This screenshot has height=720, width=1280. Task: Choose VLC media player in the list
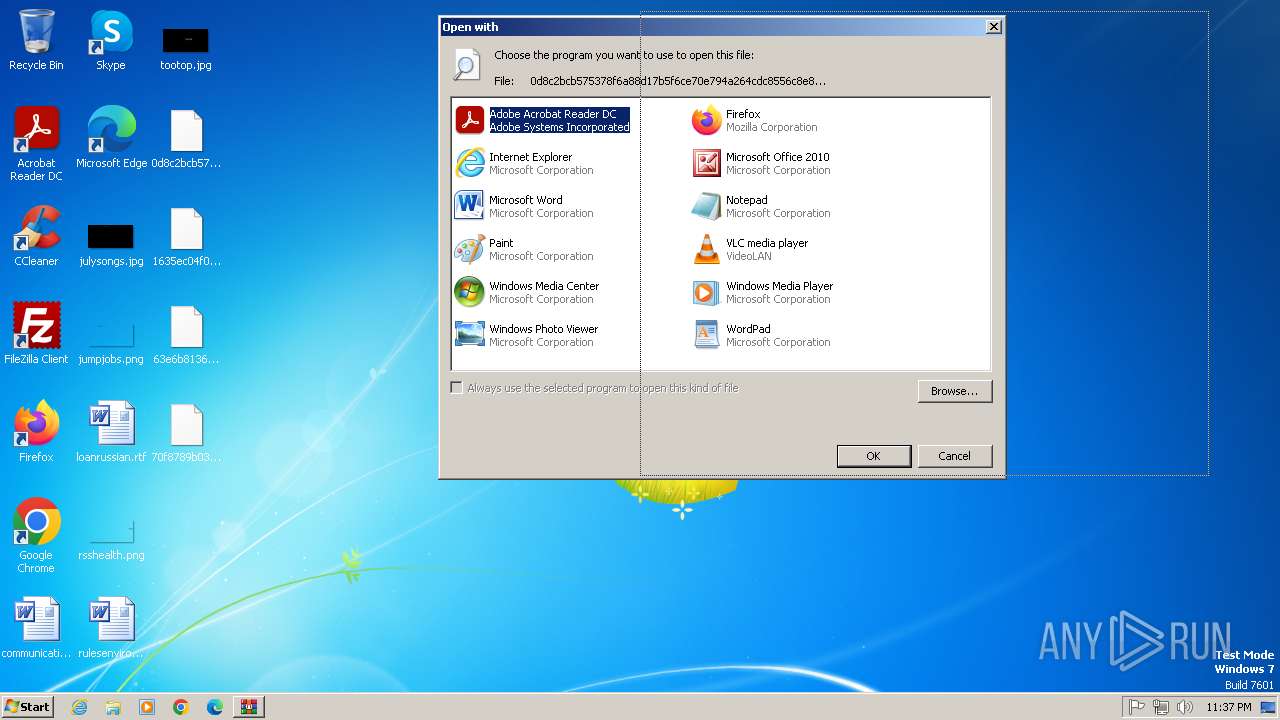750,250
